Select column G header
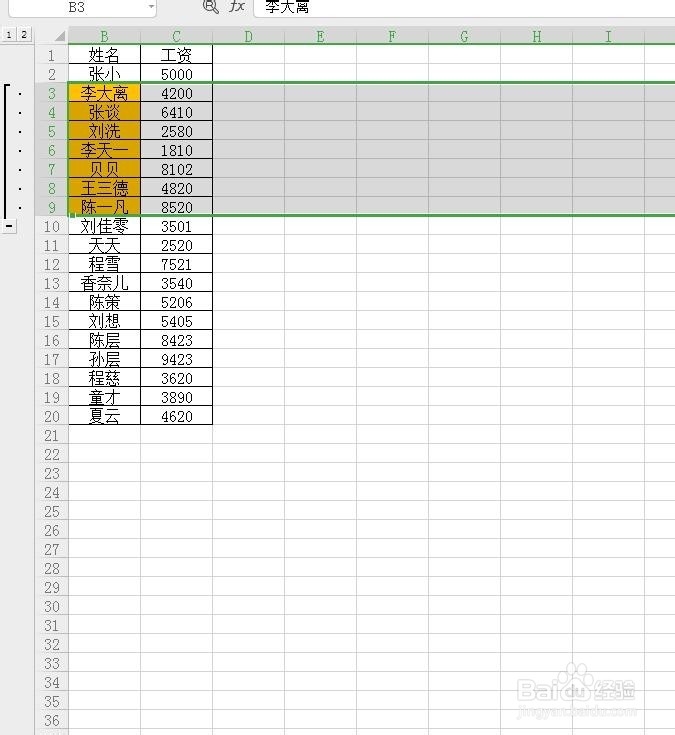This screenshot has width=675, height=735. pyautogui.click(x=464, y=36)
